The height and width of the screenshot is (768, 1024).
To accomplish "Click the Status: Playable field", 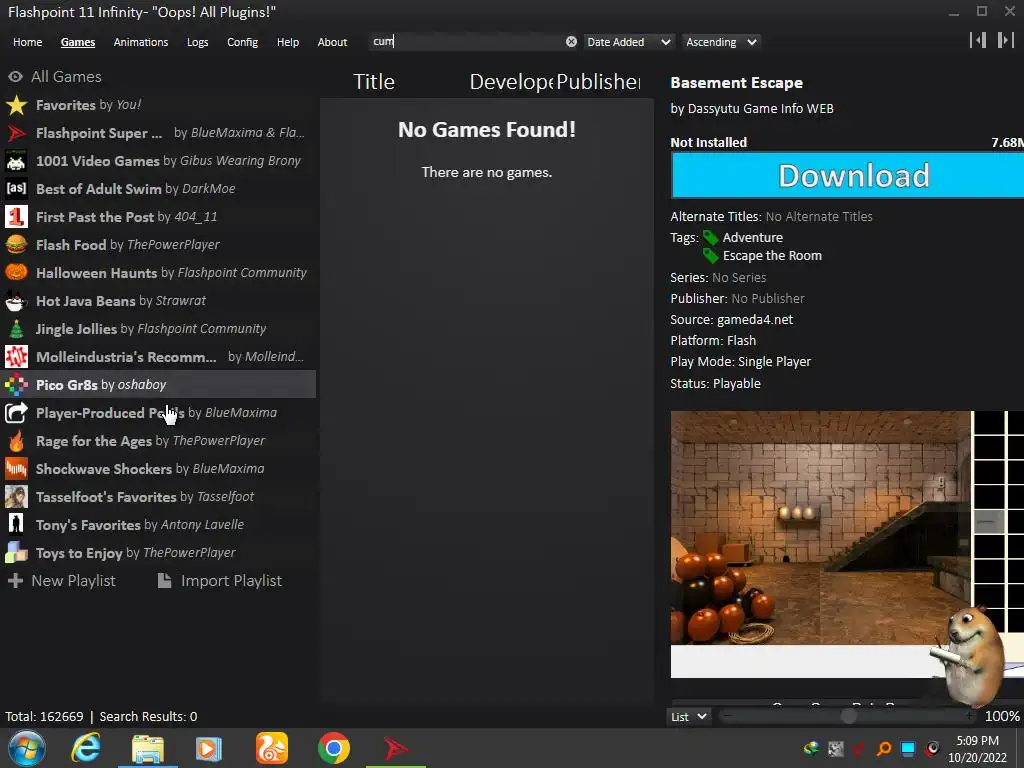I will (715, 383).
